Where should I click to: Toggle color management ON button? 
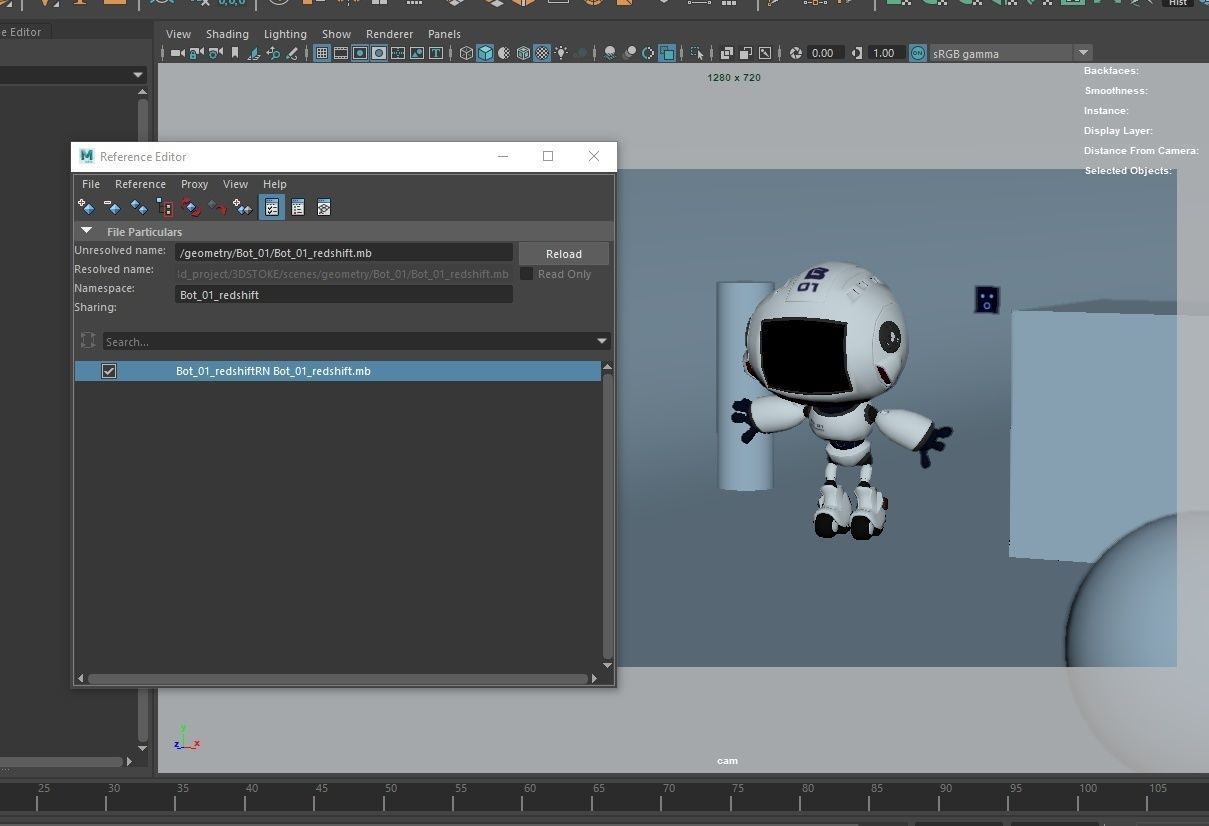tap(917, 53)
